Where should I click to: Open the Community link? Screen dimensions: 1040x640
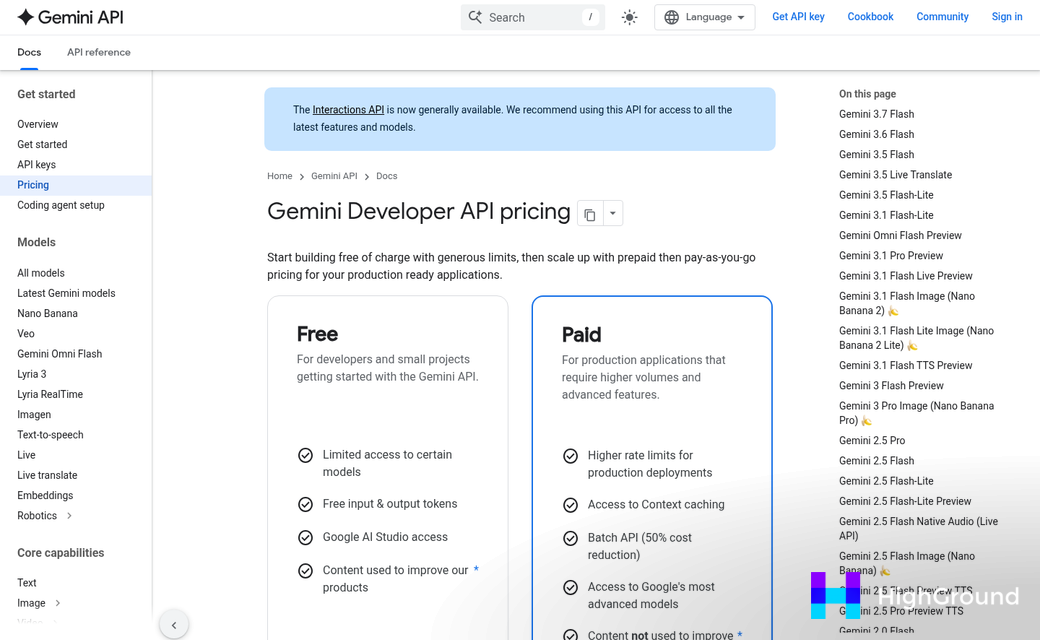tap(942, 17)
